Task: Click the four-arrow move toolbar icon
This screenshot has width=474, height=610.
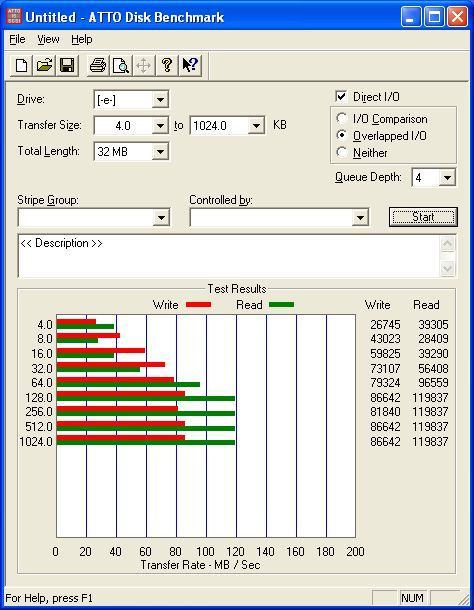Action: click(x=144, y=65)
